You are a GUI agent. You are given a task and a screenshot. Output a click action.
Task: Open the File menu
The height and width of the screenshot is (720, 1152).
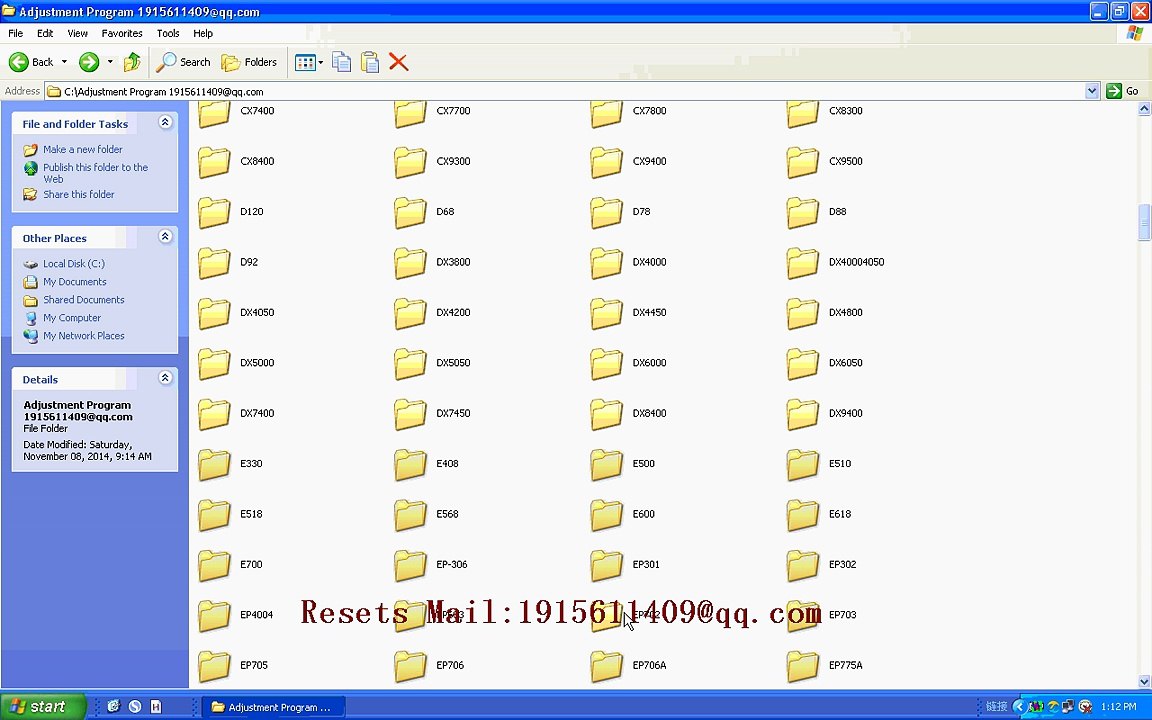pyautogui.click(x=15, y=33)
